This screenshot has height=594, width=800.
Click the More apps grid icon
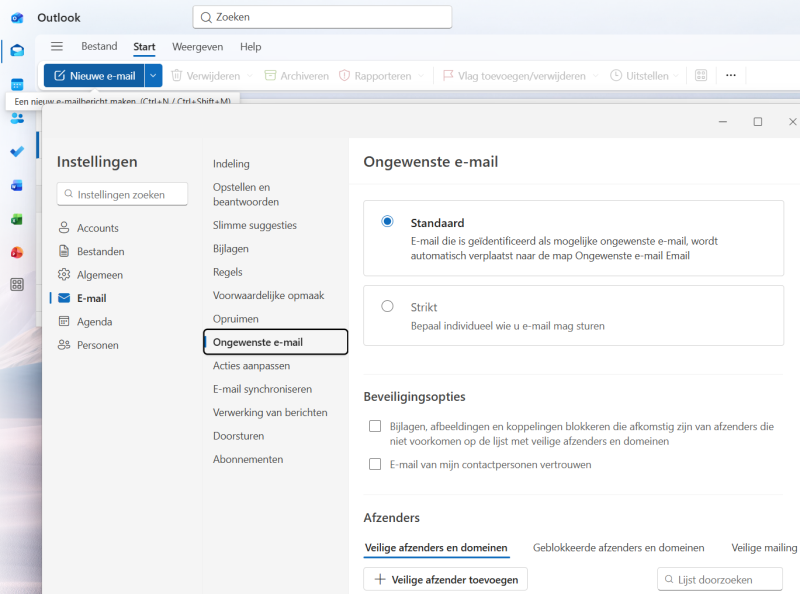click(x=17, y=285)
